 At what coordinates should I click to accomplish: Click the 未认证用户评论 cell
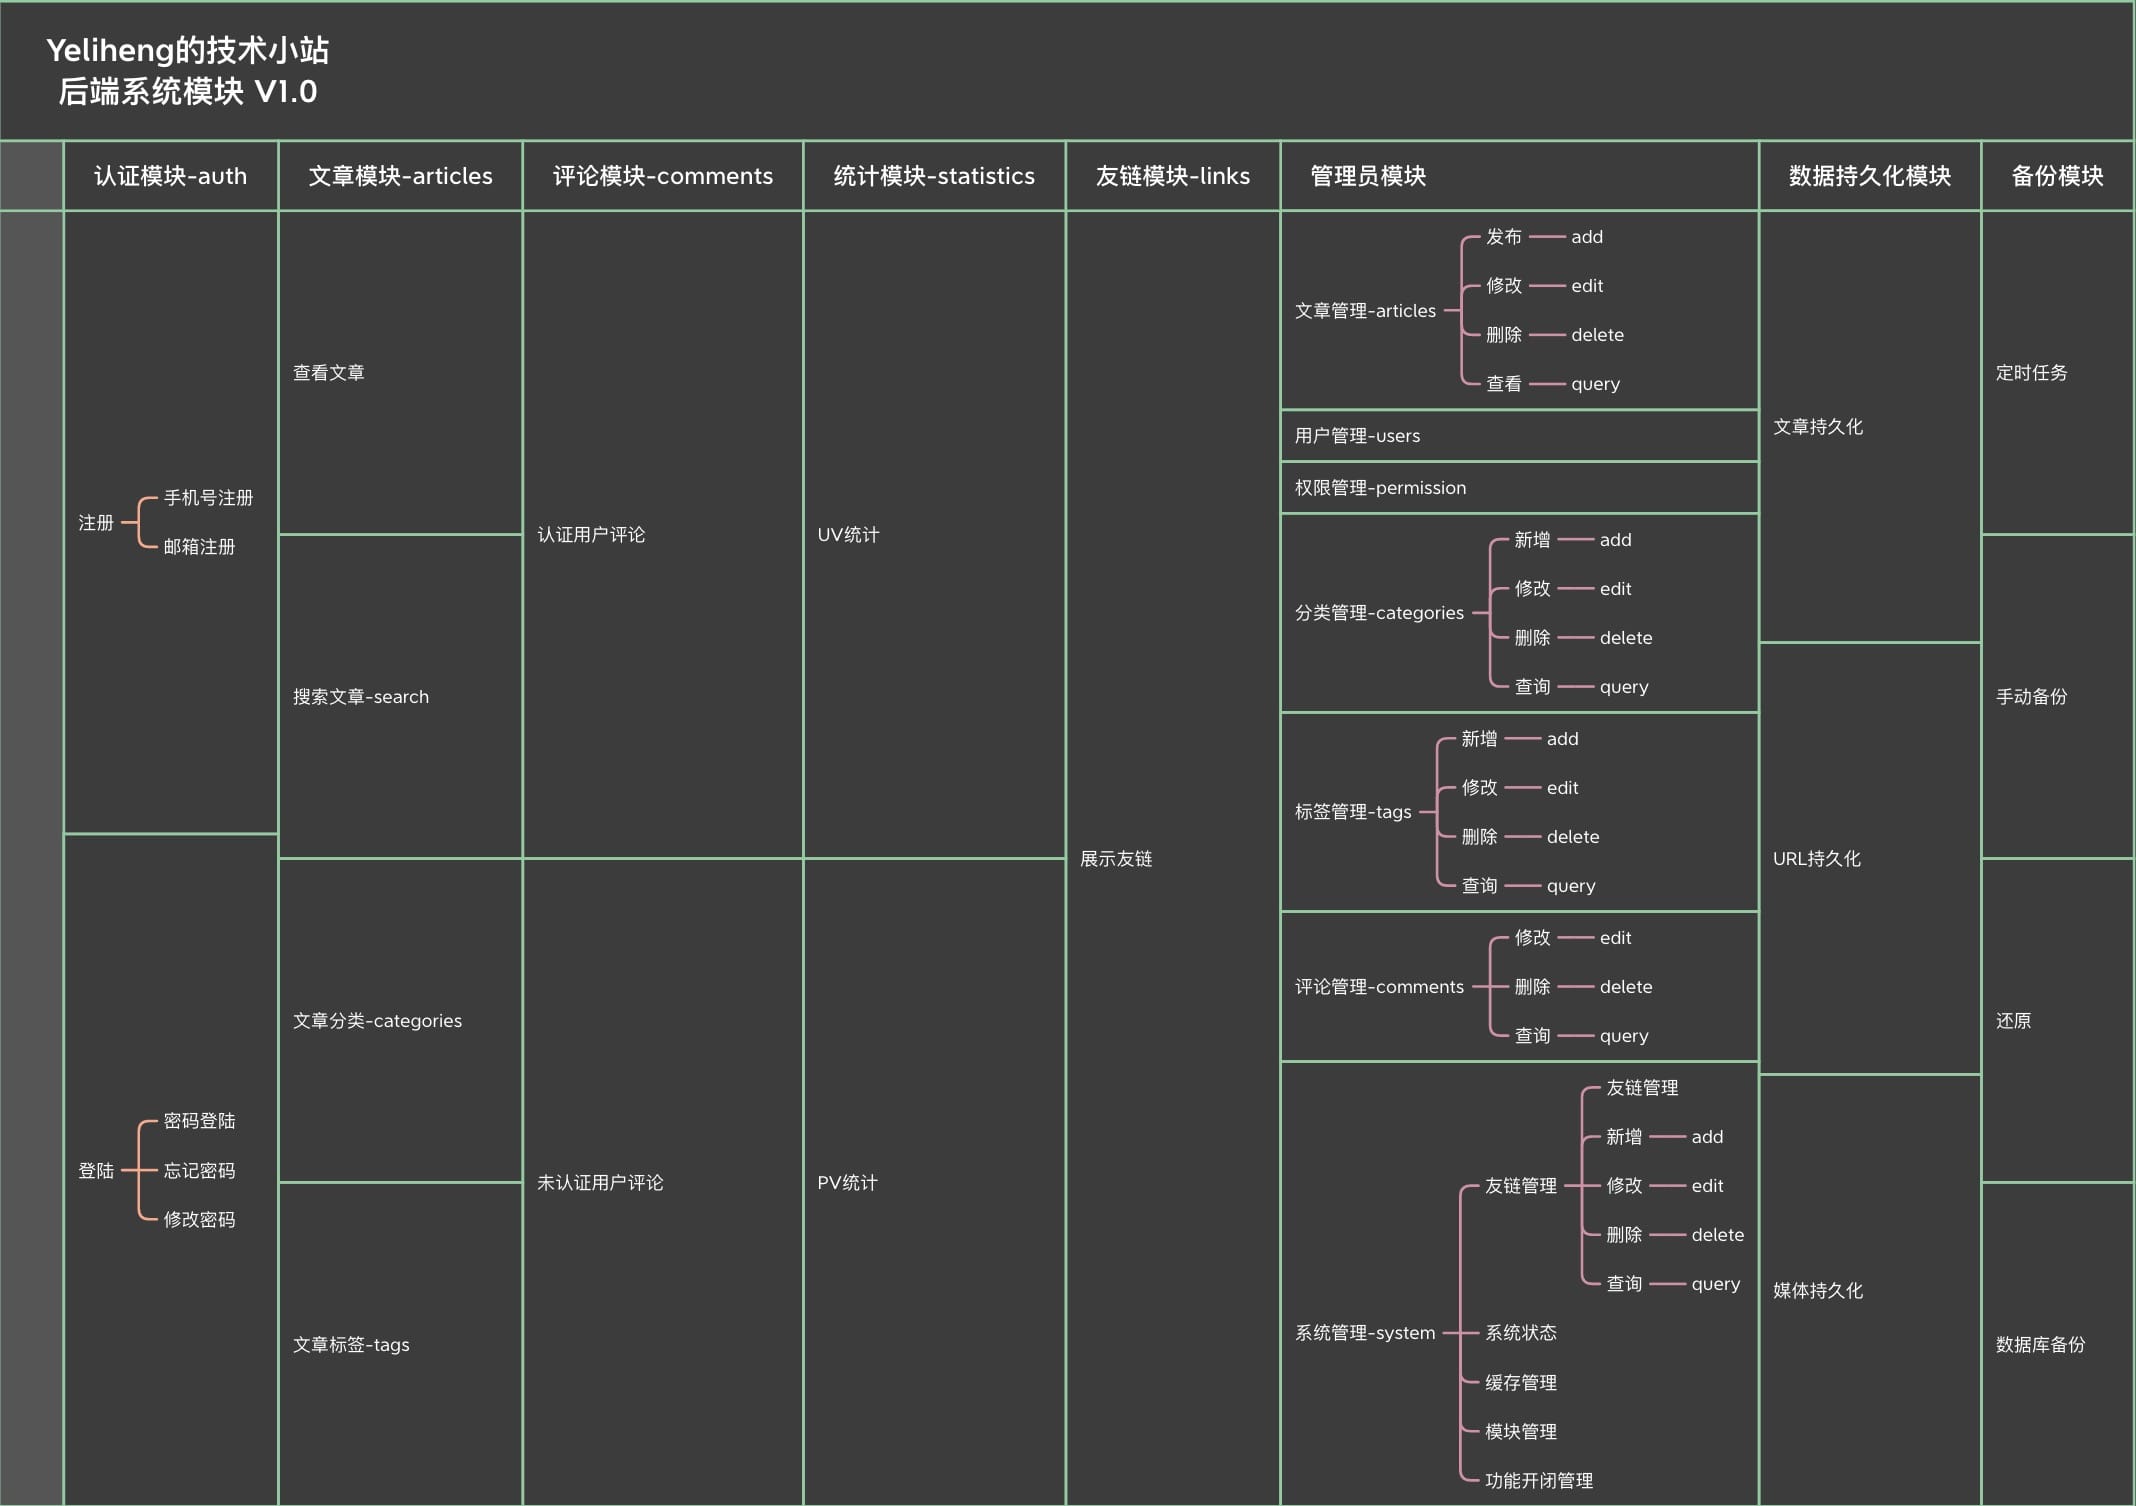click(600, 1183)
